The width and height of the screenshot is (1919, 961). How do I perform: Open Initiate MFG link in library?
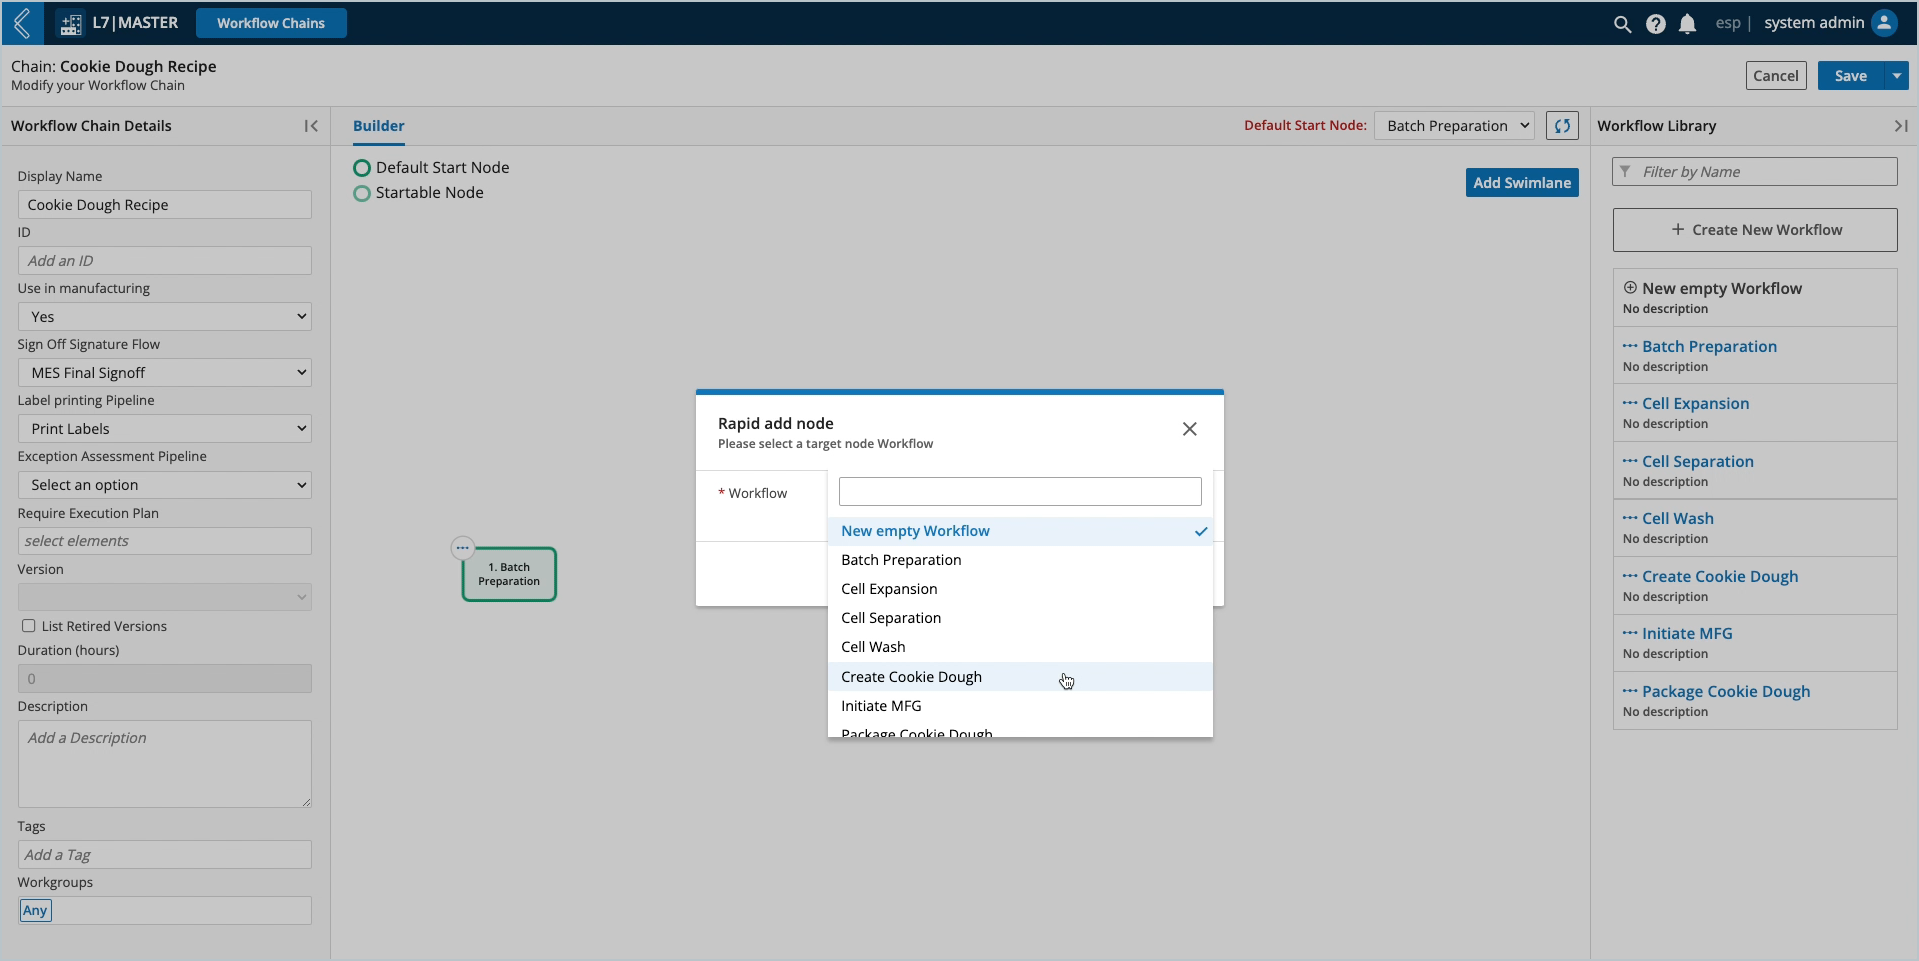1687,633
